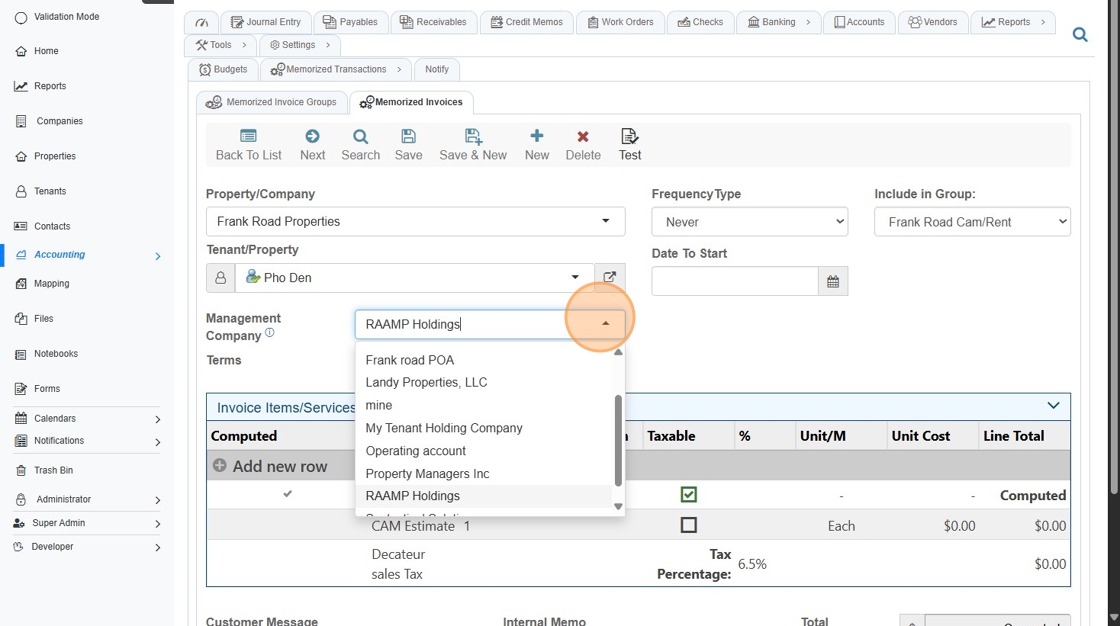Open tenant record via external link icon
The image size is (1120, 626).
609,277
